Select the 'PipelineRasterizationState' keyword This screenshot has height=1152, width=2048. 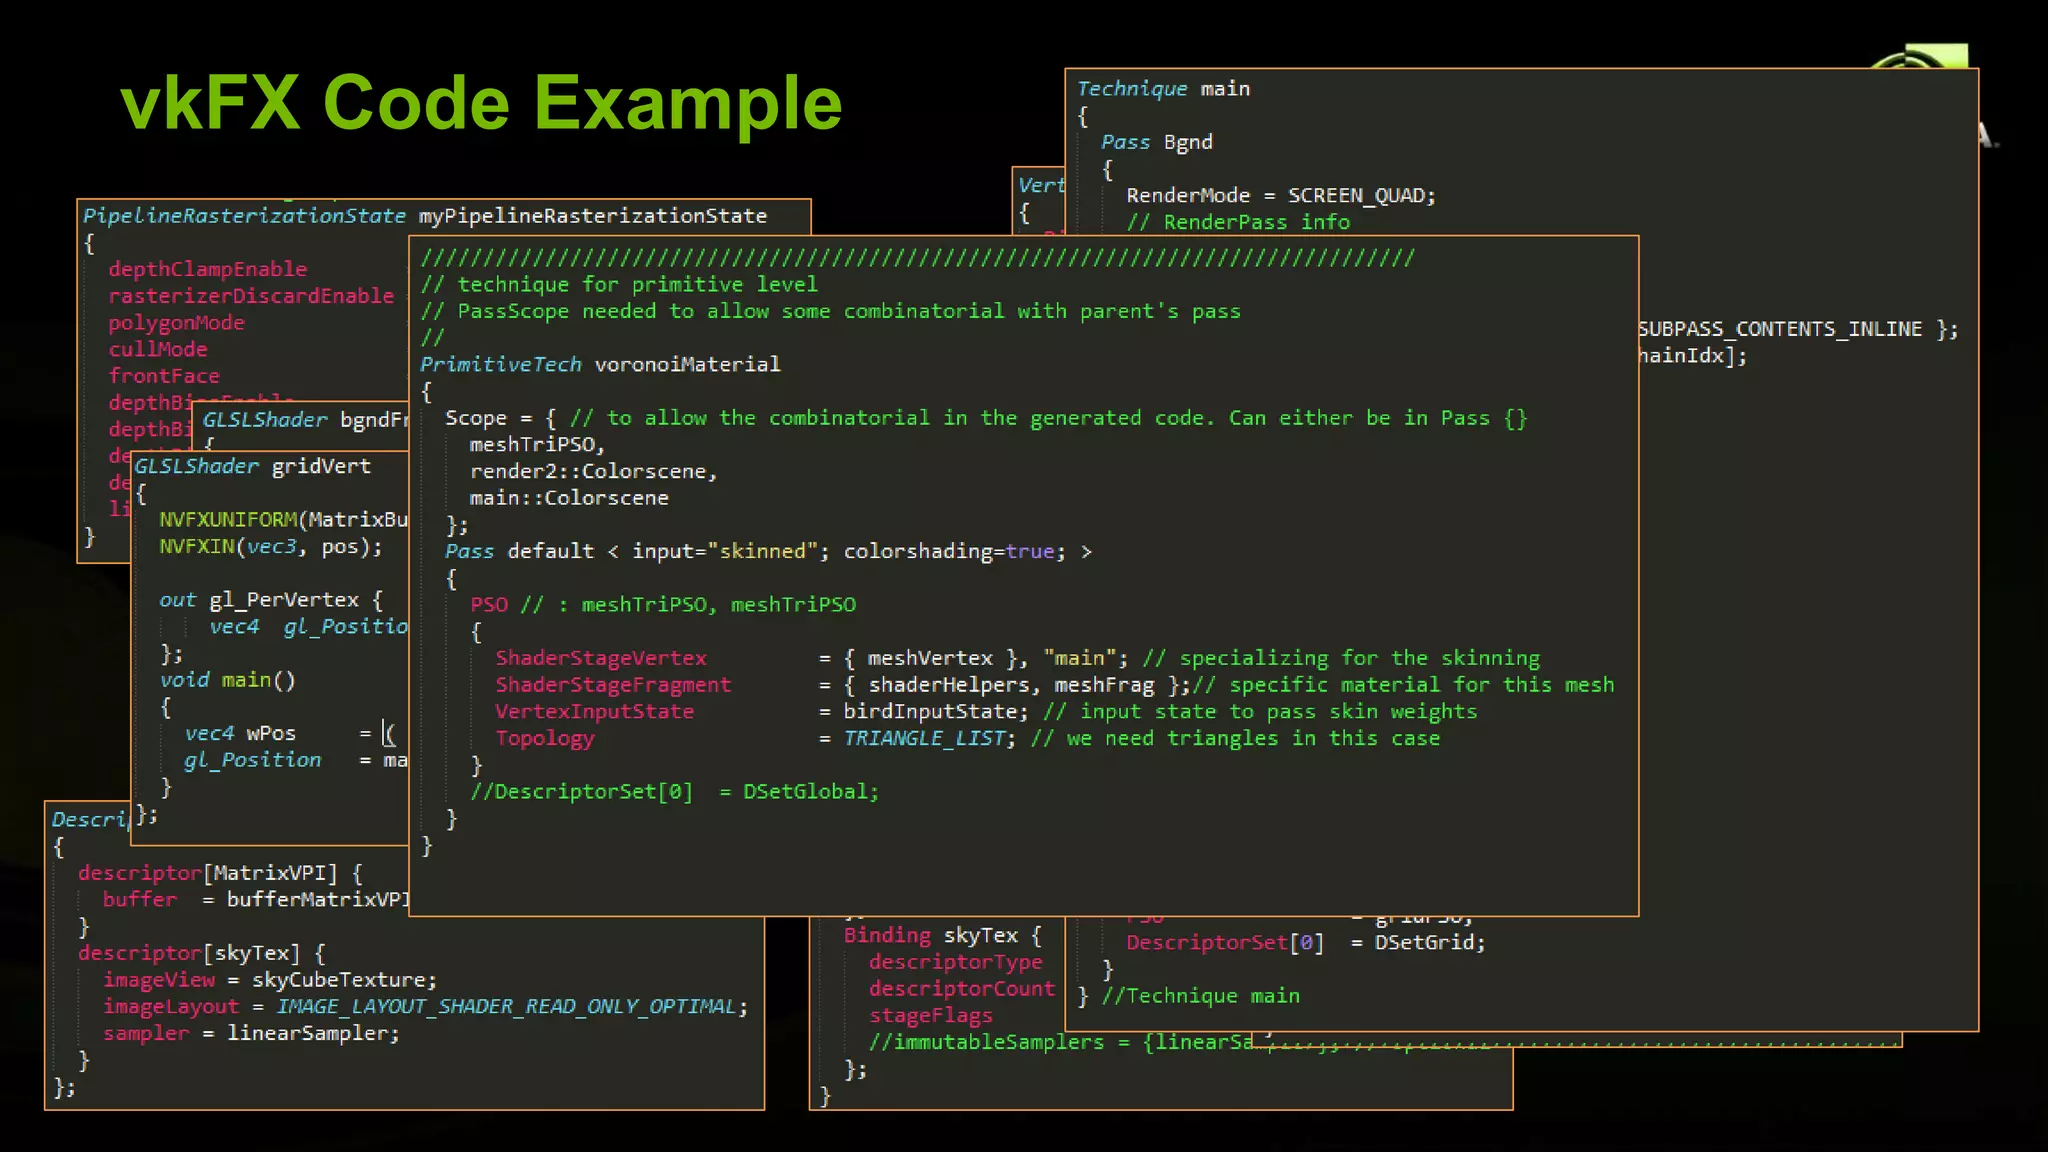click(x=244, y=216)
